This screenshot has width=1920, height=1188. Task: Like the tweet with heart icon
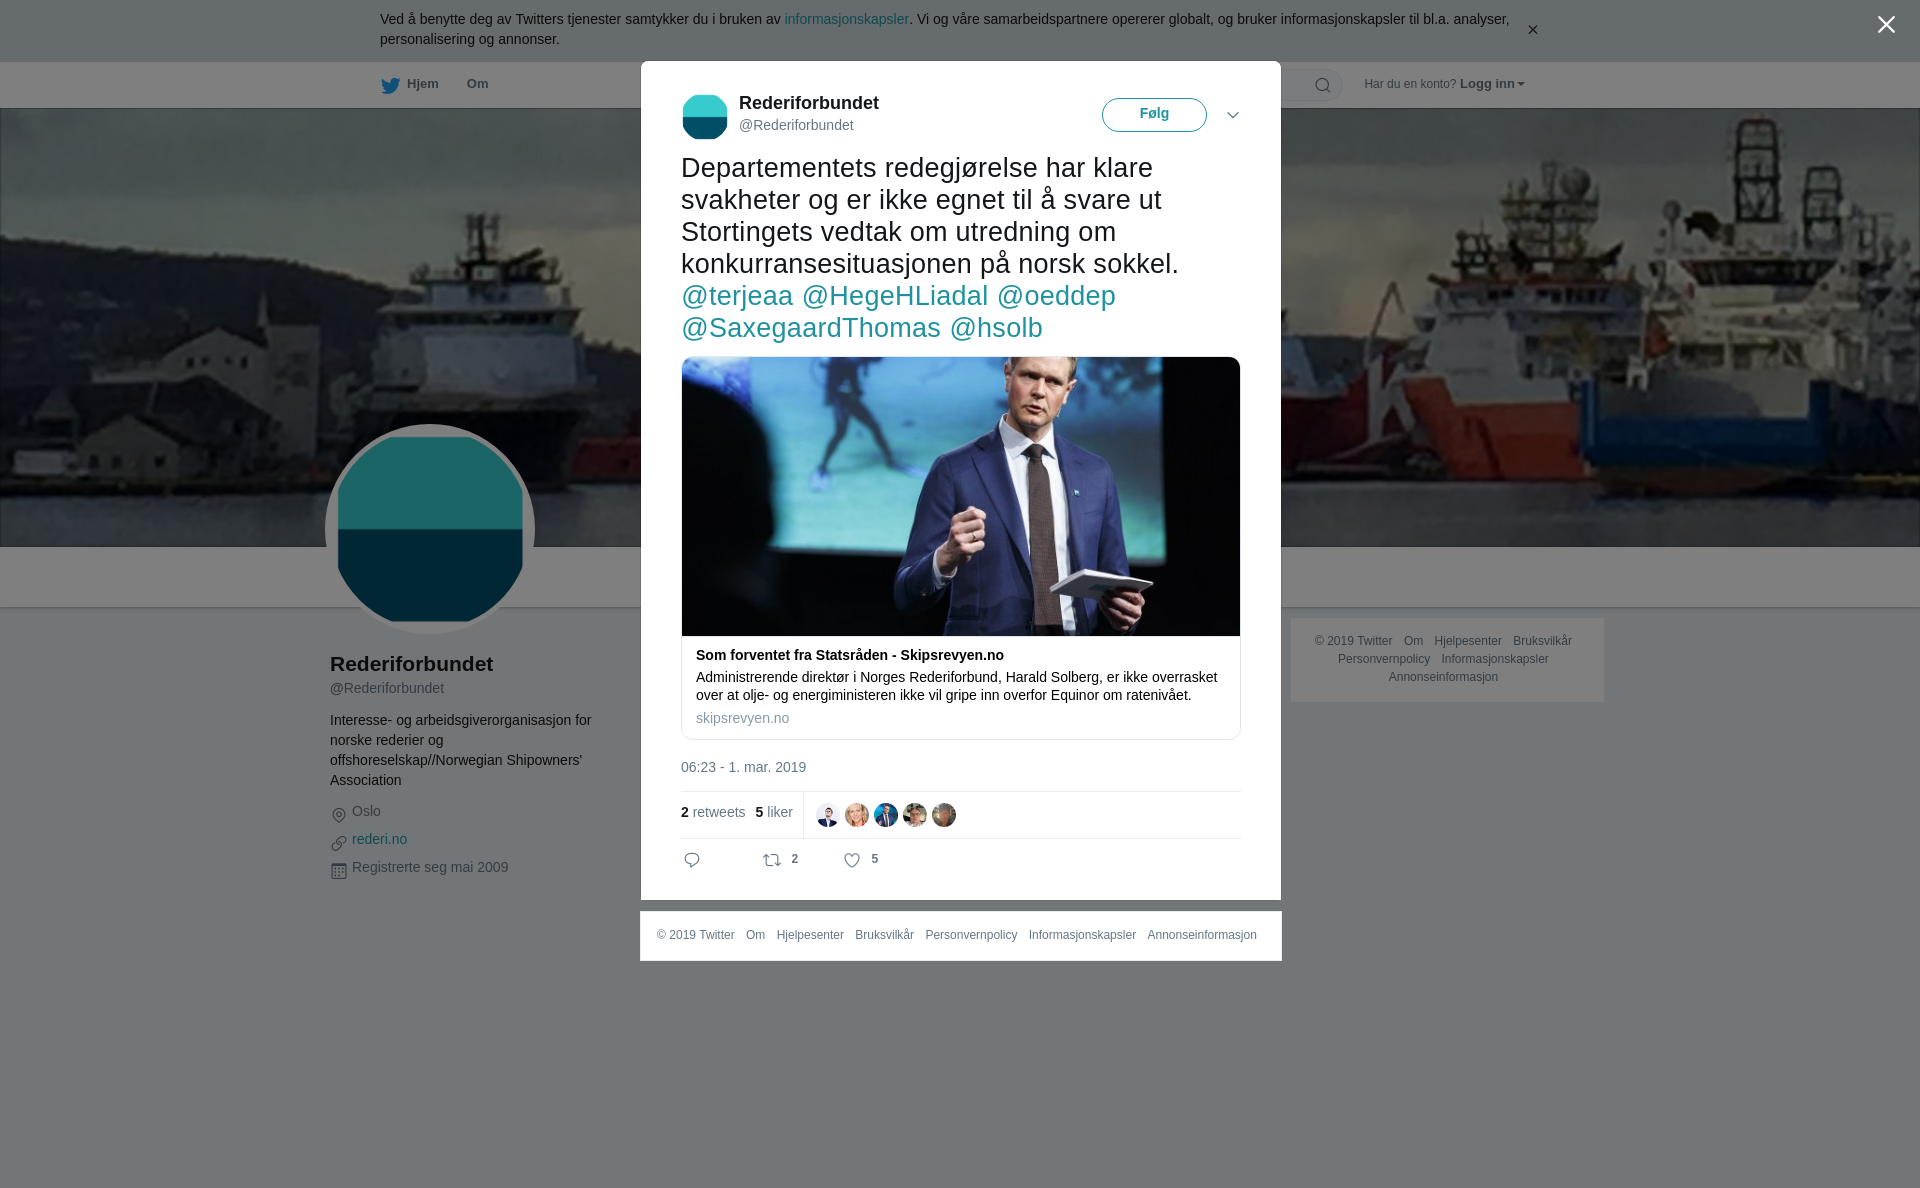[852, 860]
